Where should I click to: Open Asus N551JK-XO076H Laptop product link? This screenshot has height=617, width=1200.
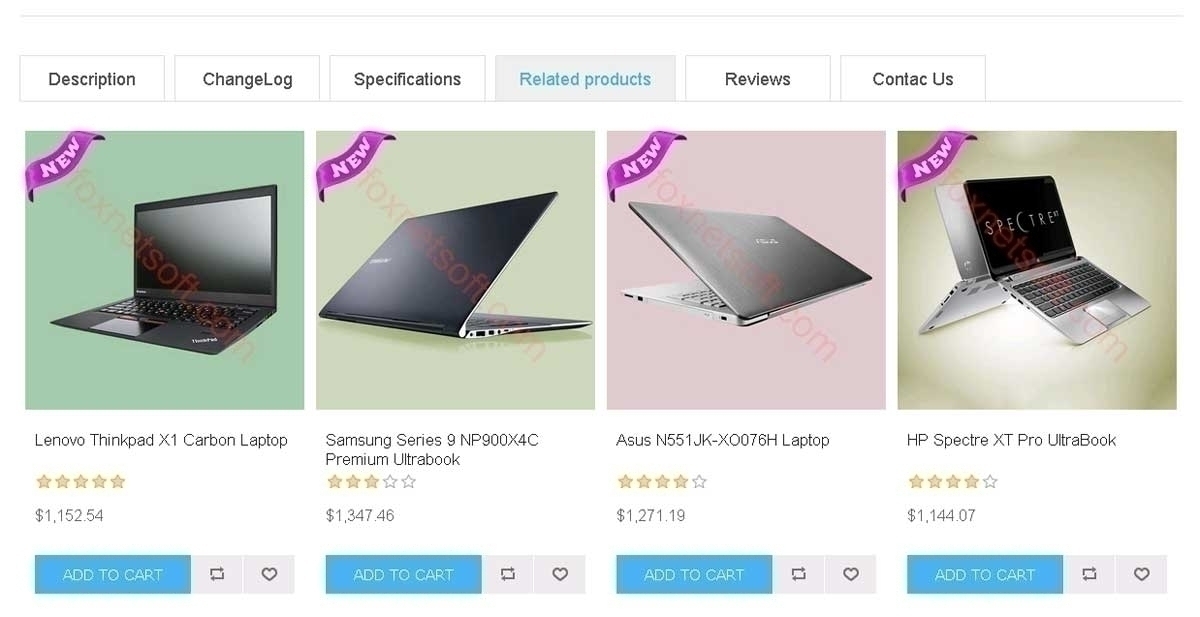(723, 440)
